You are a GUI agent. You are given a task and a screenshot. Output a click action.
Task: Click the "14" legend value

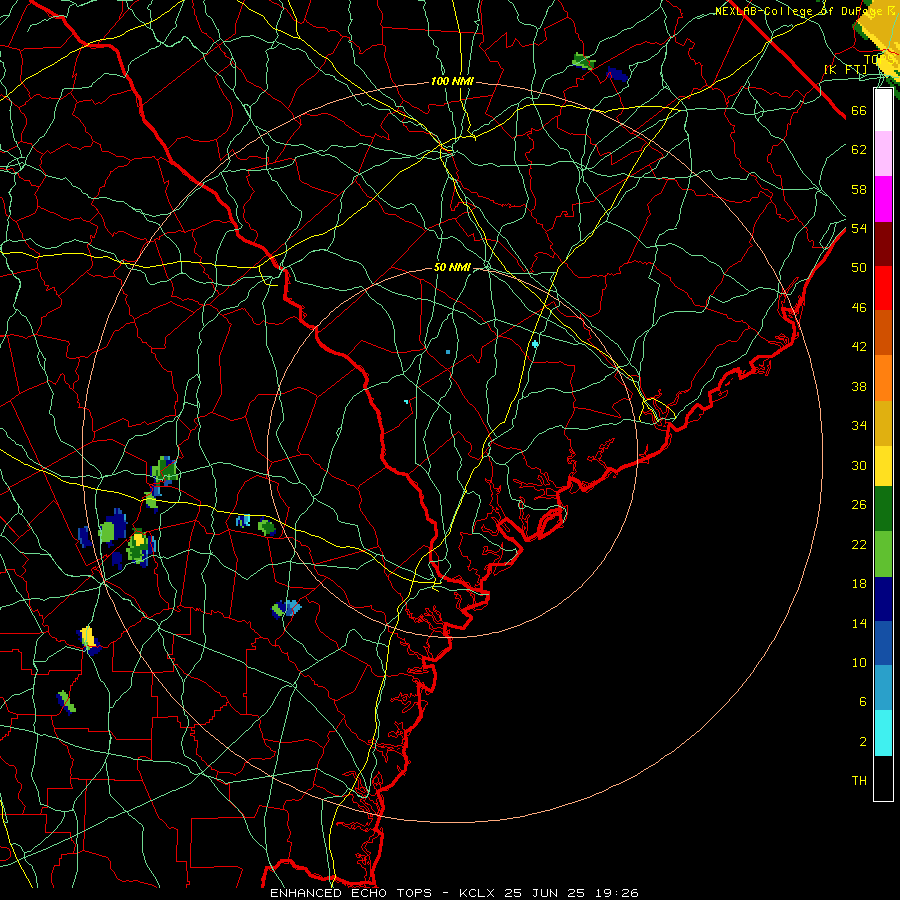(x=859, y=623)
